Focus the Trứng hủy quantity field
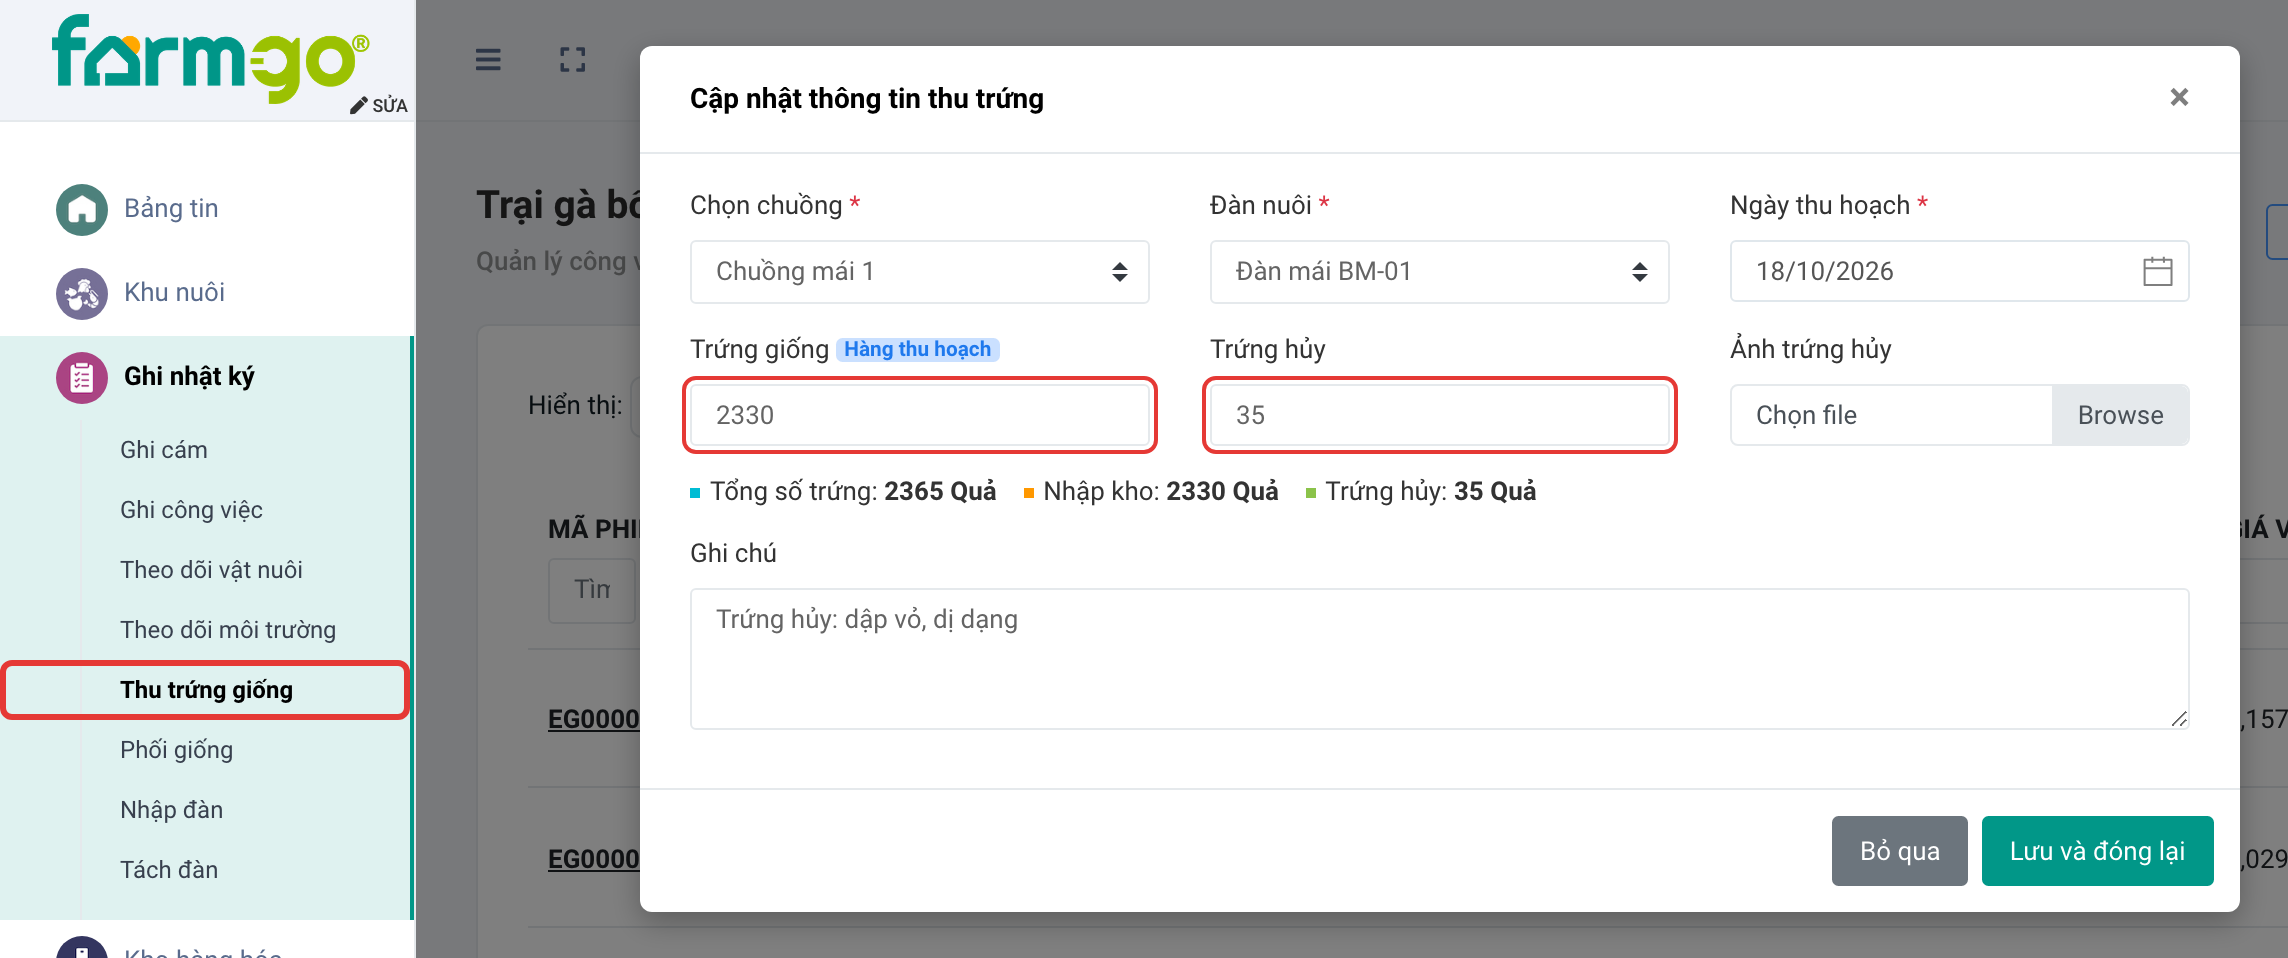 click(x=1440, y=415)
